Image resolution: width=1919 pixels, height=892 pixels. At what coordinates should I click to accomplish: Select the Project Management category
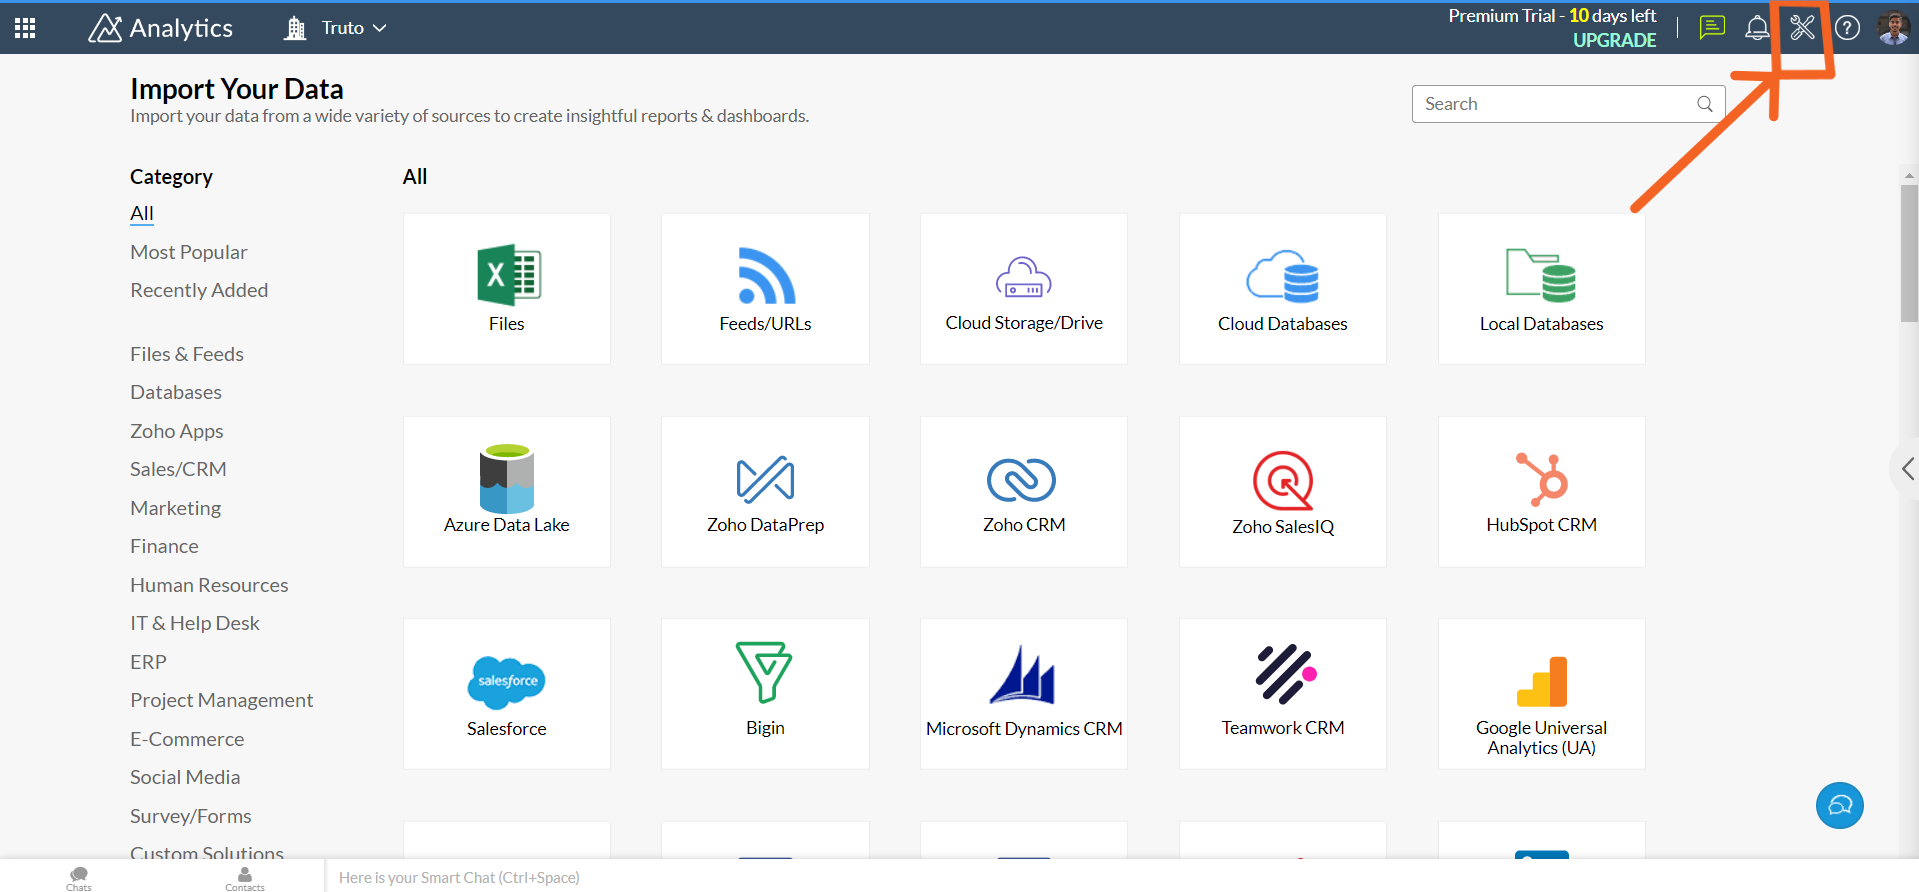[x=222, y=700]
